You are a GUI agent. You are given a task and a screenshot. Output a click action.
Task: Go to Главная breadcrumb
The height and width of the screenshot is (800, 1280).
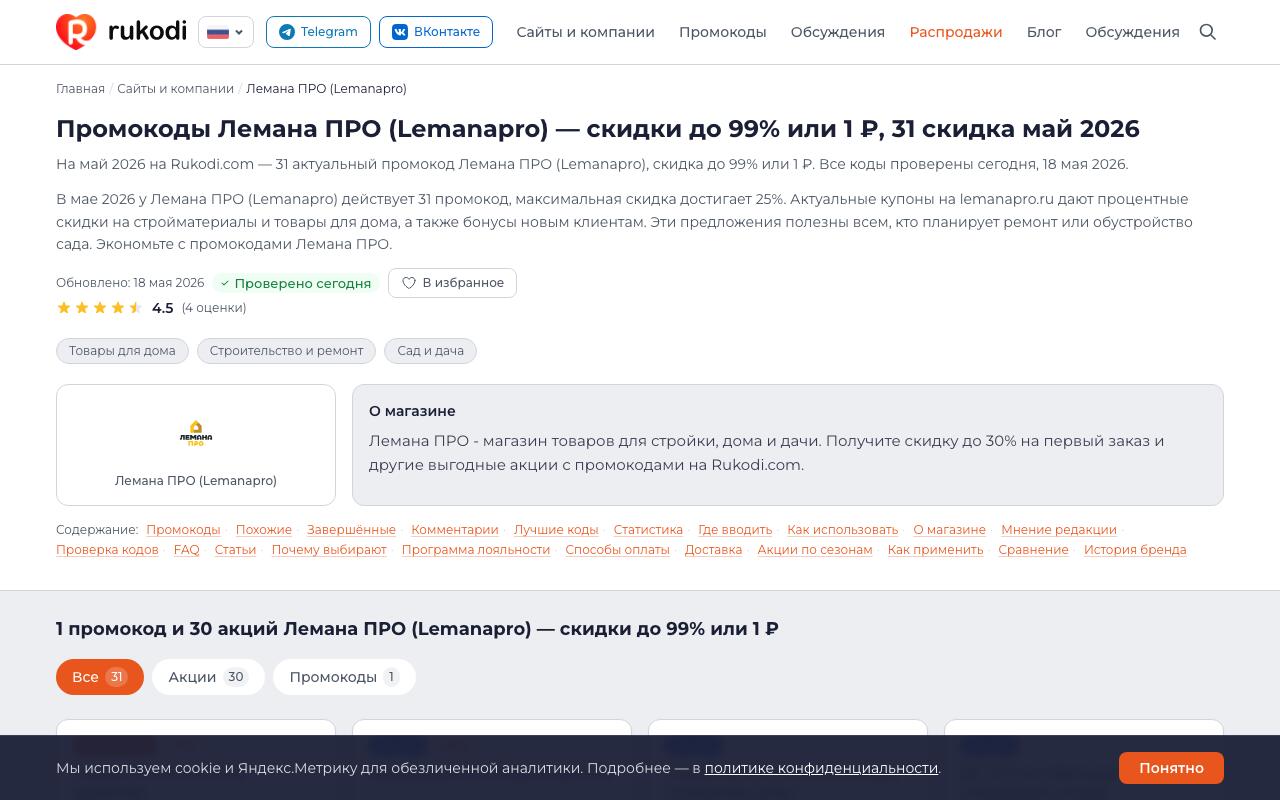tap(80, 89)
